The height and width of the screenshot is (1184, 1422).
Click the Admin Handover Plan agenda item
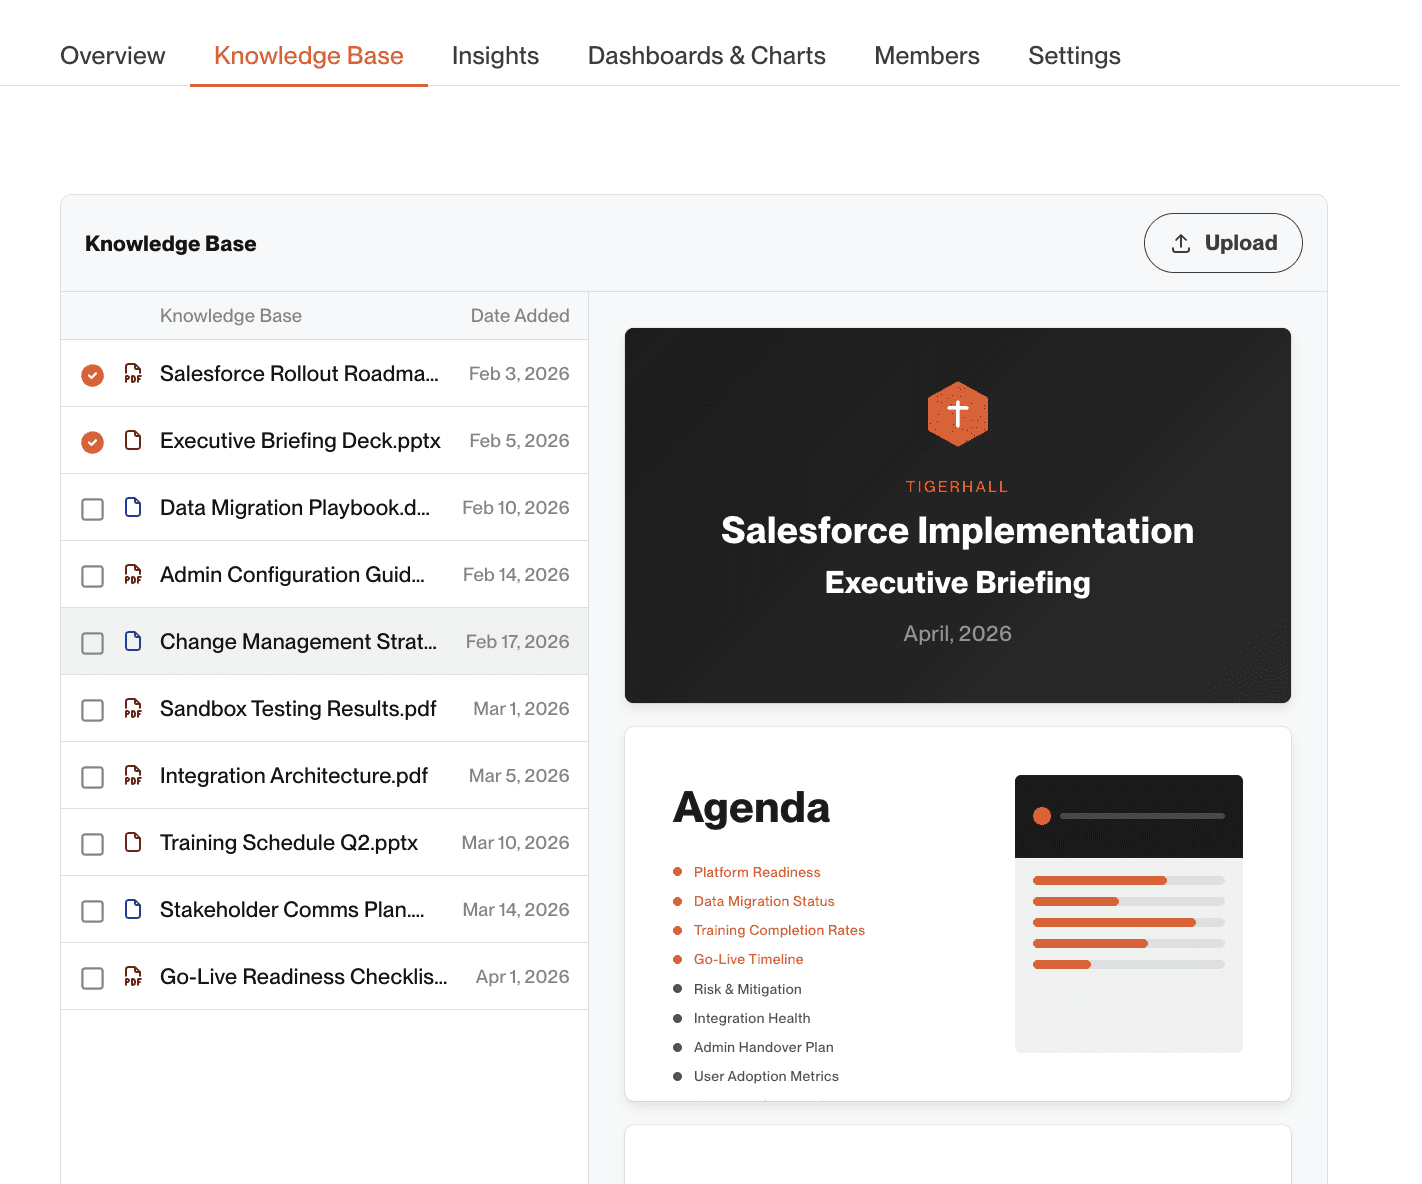(x=763, y=1047)
